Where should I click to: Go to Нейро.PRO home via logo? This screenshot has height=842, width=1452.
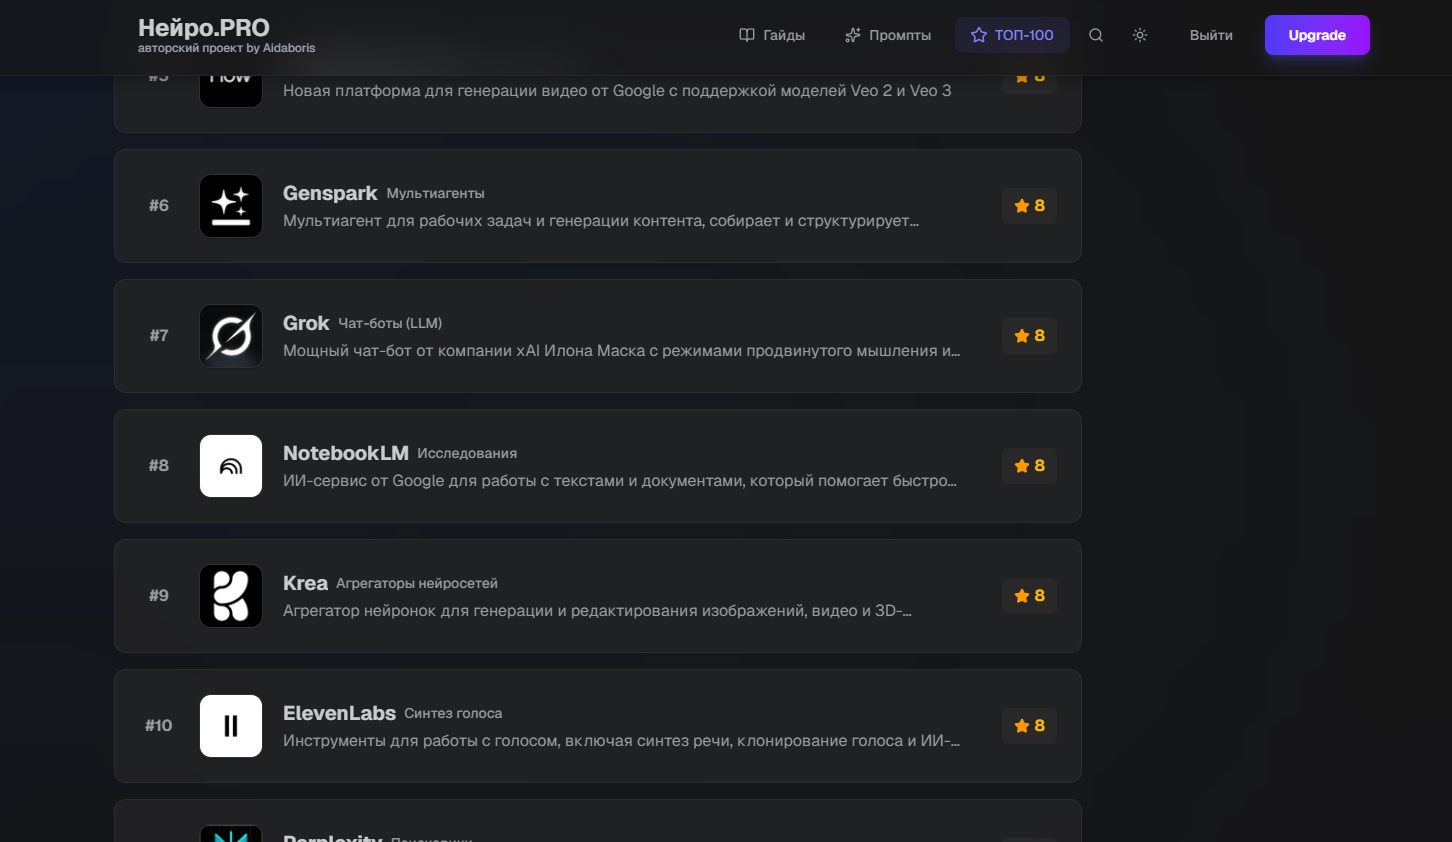204,28
